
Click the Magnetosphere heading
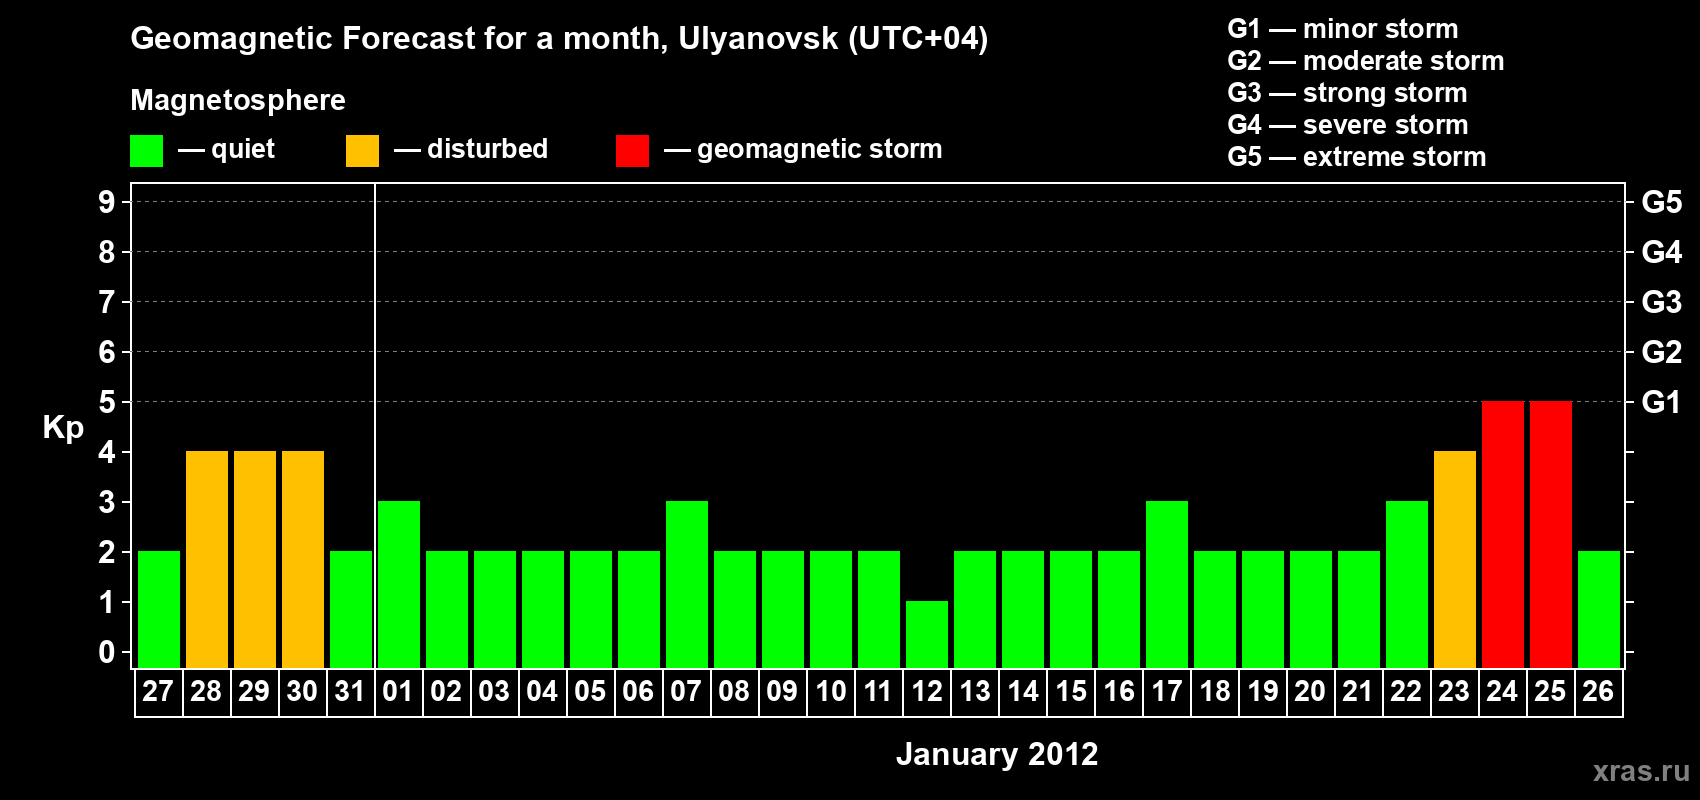pyautogui.click(x=238, y=100)
